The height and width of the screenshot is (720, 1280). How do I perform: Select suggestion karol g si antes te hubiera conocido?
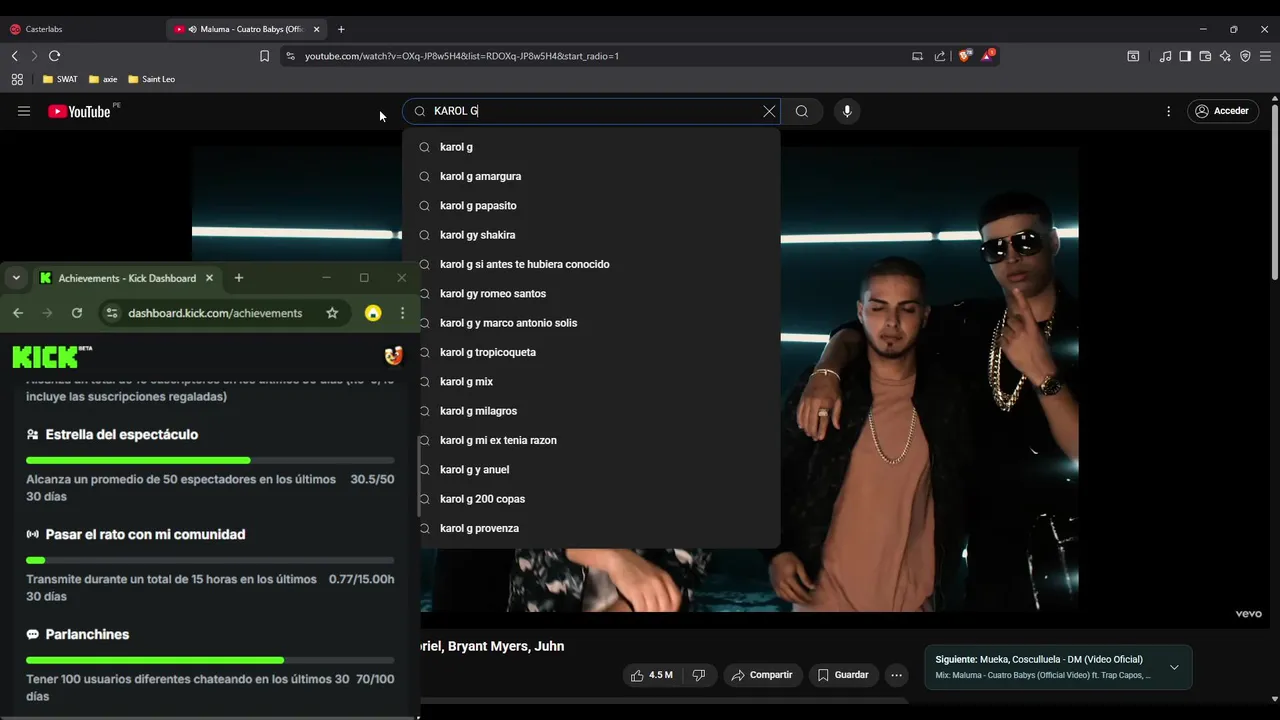click(591, 264)
